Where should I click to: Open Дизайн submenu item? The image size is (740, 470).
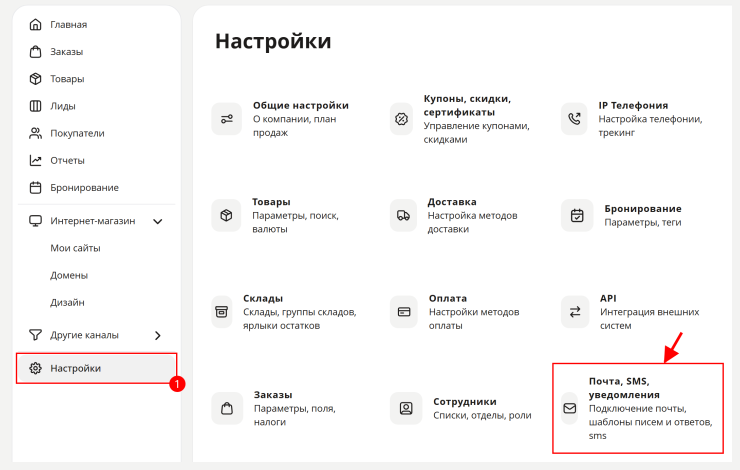tap(67, 302)
